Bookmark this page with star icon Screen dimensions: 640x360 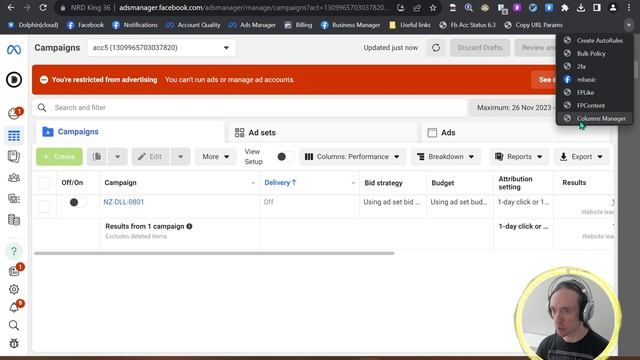click(x=433, y=8)
